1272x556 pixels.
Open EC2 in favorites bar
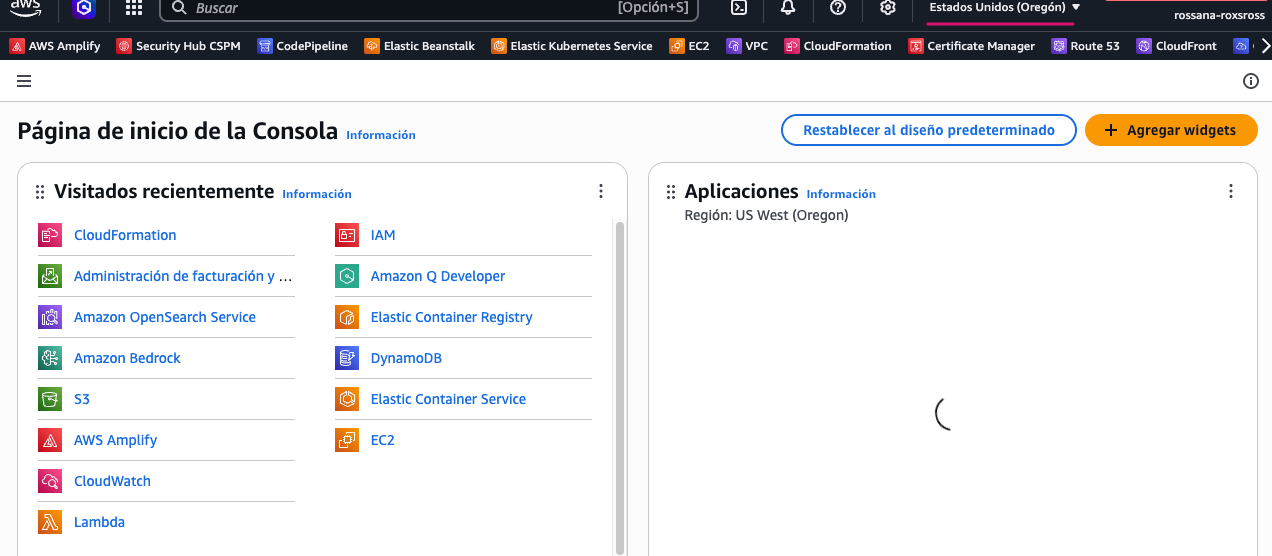(690, 46)
